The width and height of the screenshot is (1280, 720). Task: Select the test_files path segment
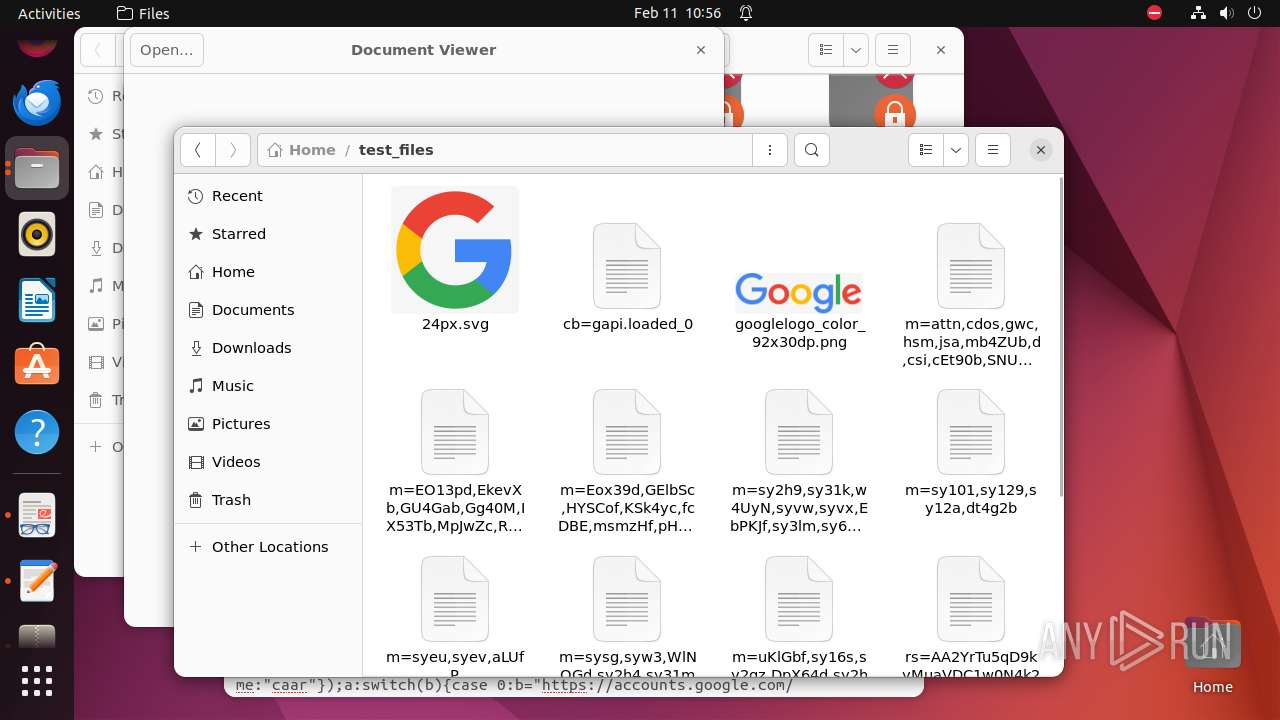[396, 150]
